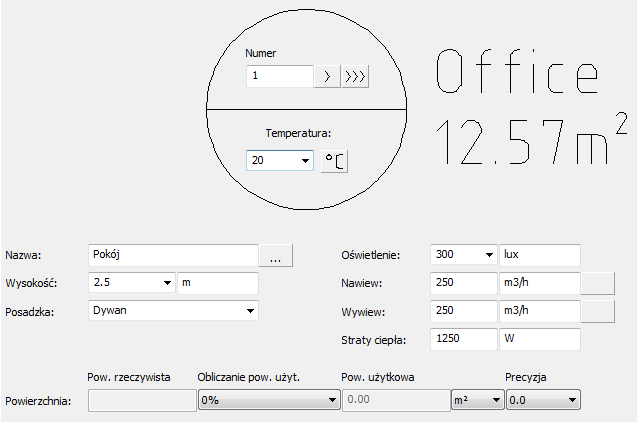Click the Wysokość unit field showing m
637x422 pixels.
[x=218, y=283]
